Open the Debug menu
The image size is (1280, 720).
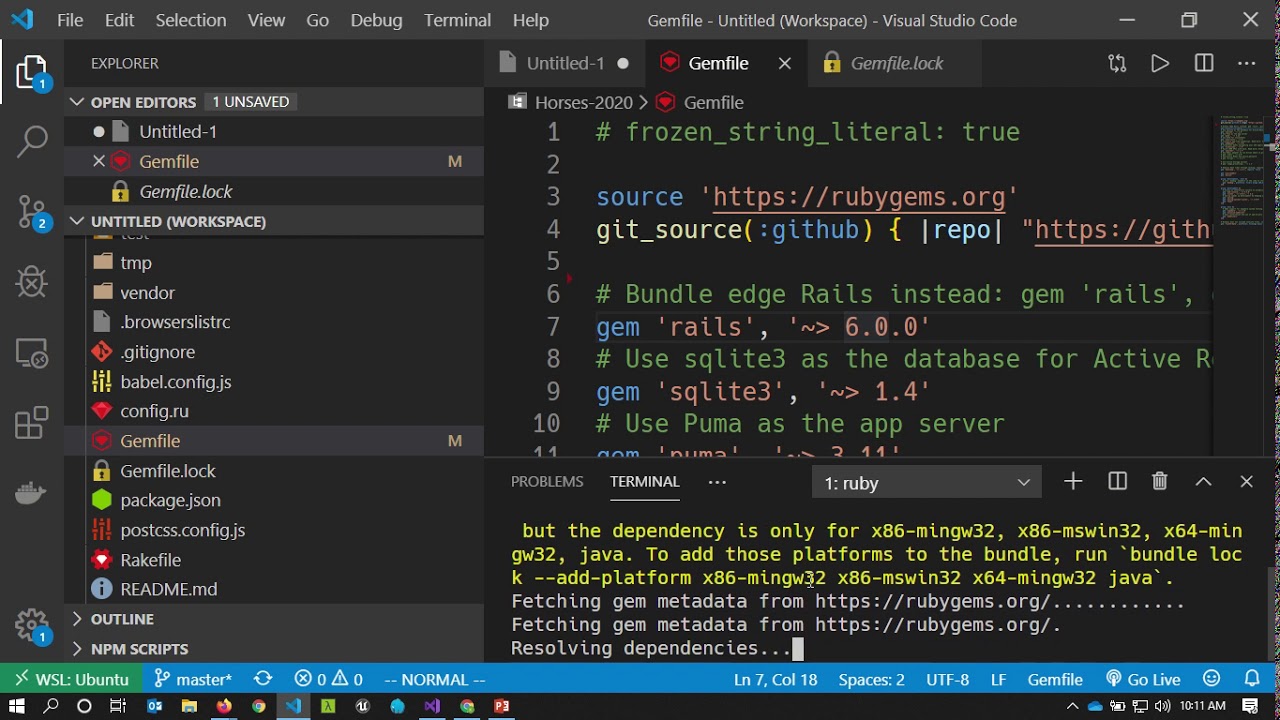pyautogui.click(x=376, y=20)
